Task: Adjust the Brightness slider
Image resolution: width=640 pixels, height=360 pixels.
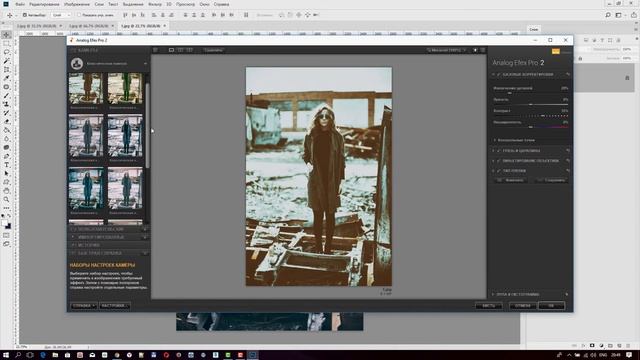Action: tap(531, 104)
